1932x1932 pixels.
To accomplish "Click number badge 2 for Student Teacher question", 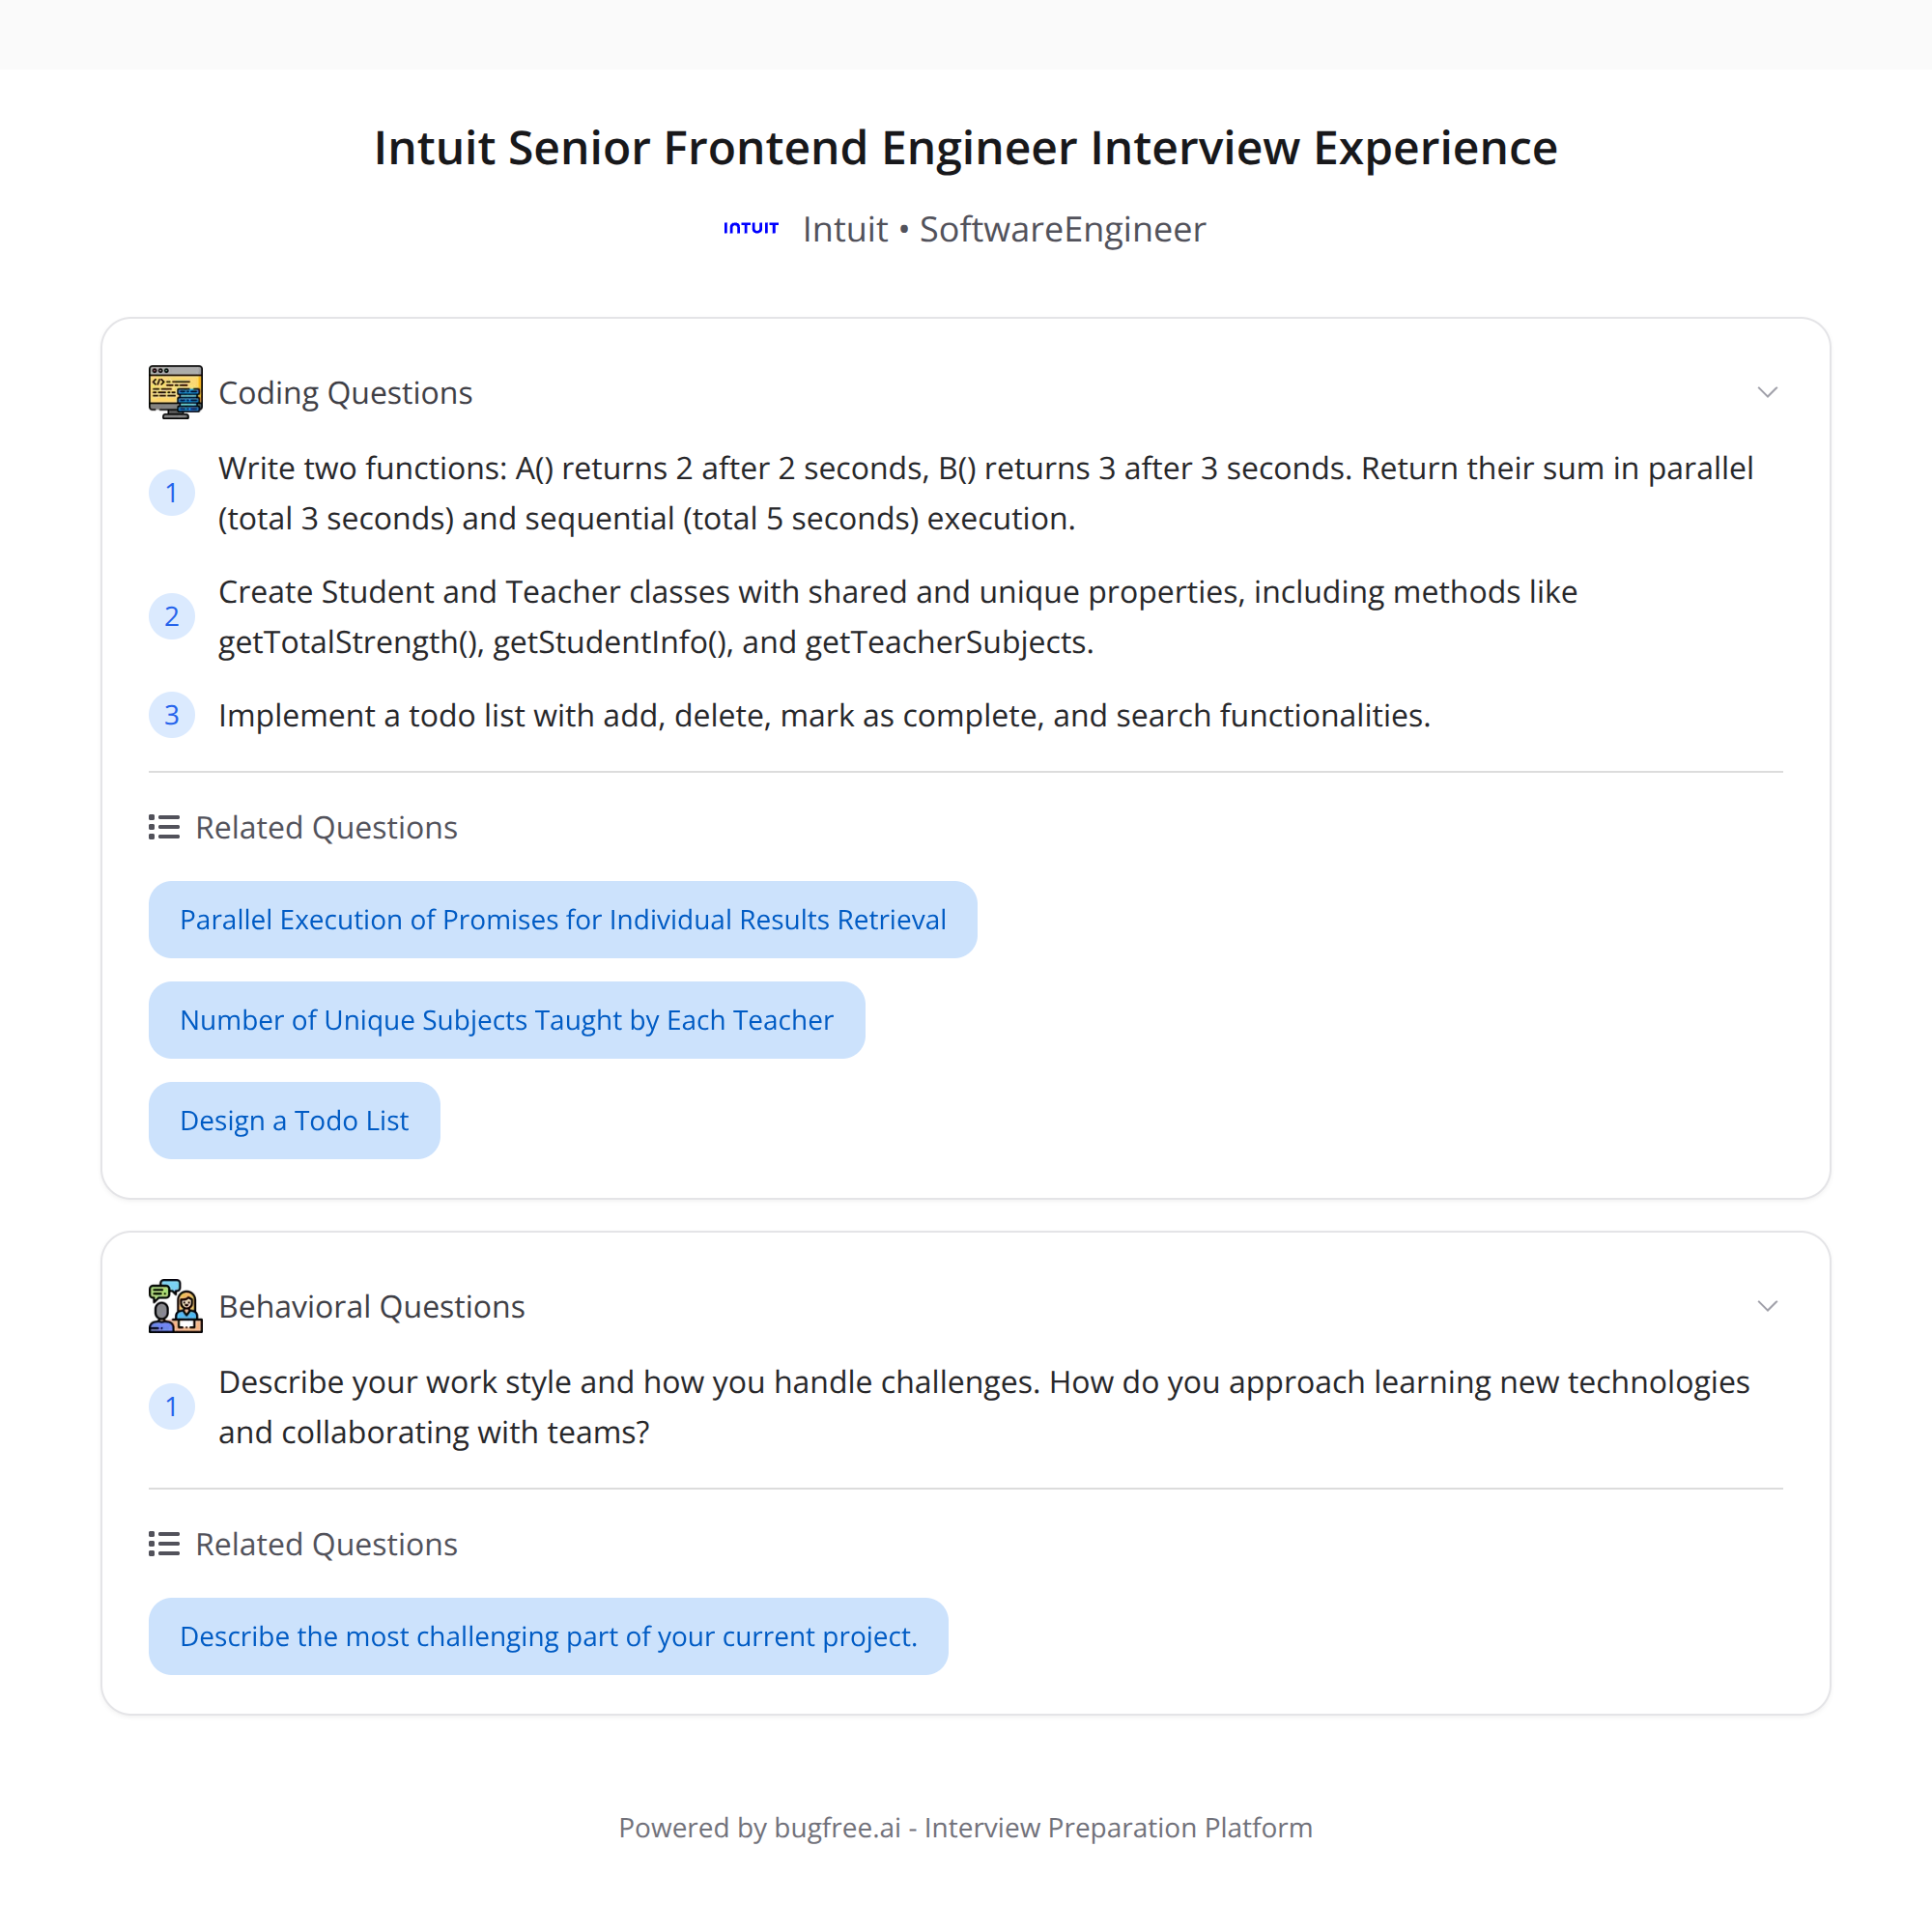I will [172, 616].
